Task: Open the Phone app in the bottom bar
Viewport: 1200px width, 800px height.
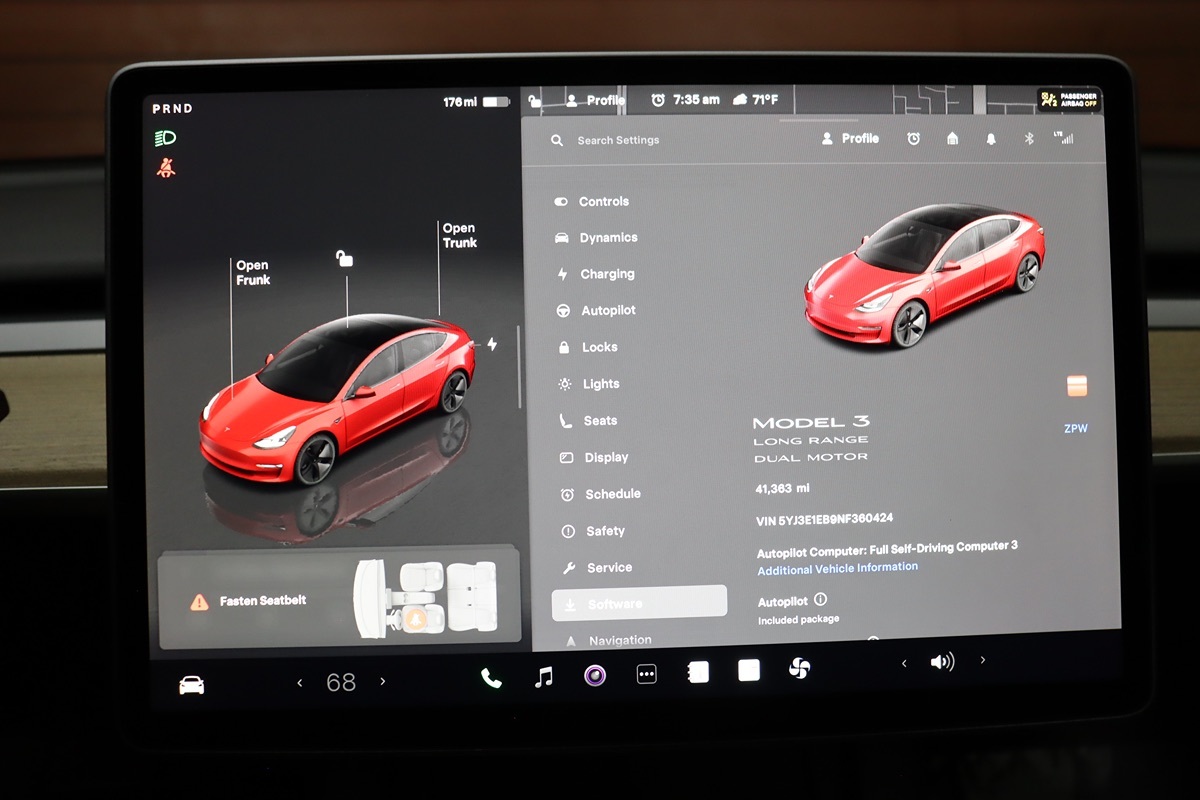Action: pos(491,678)
